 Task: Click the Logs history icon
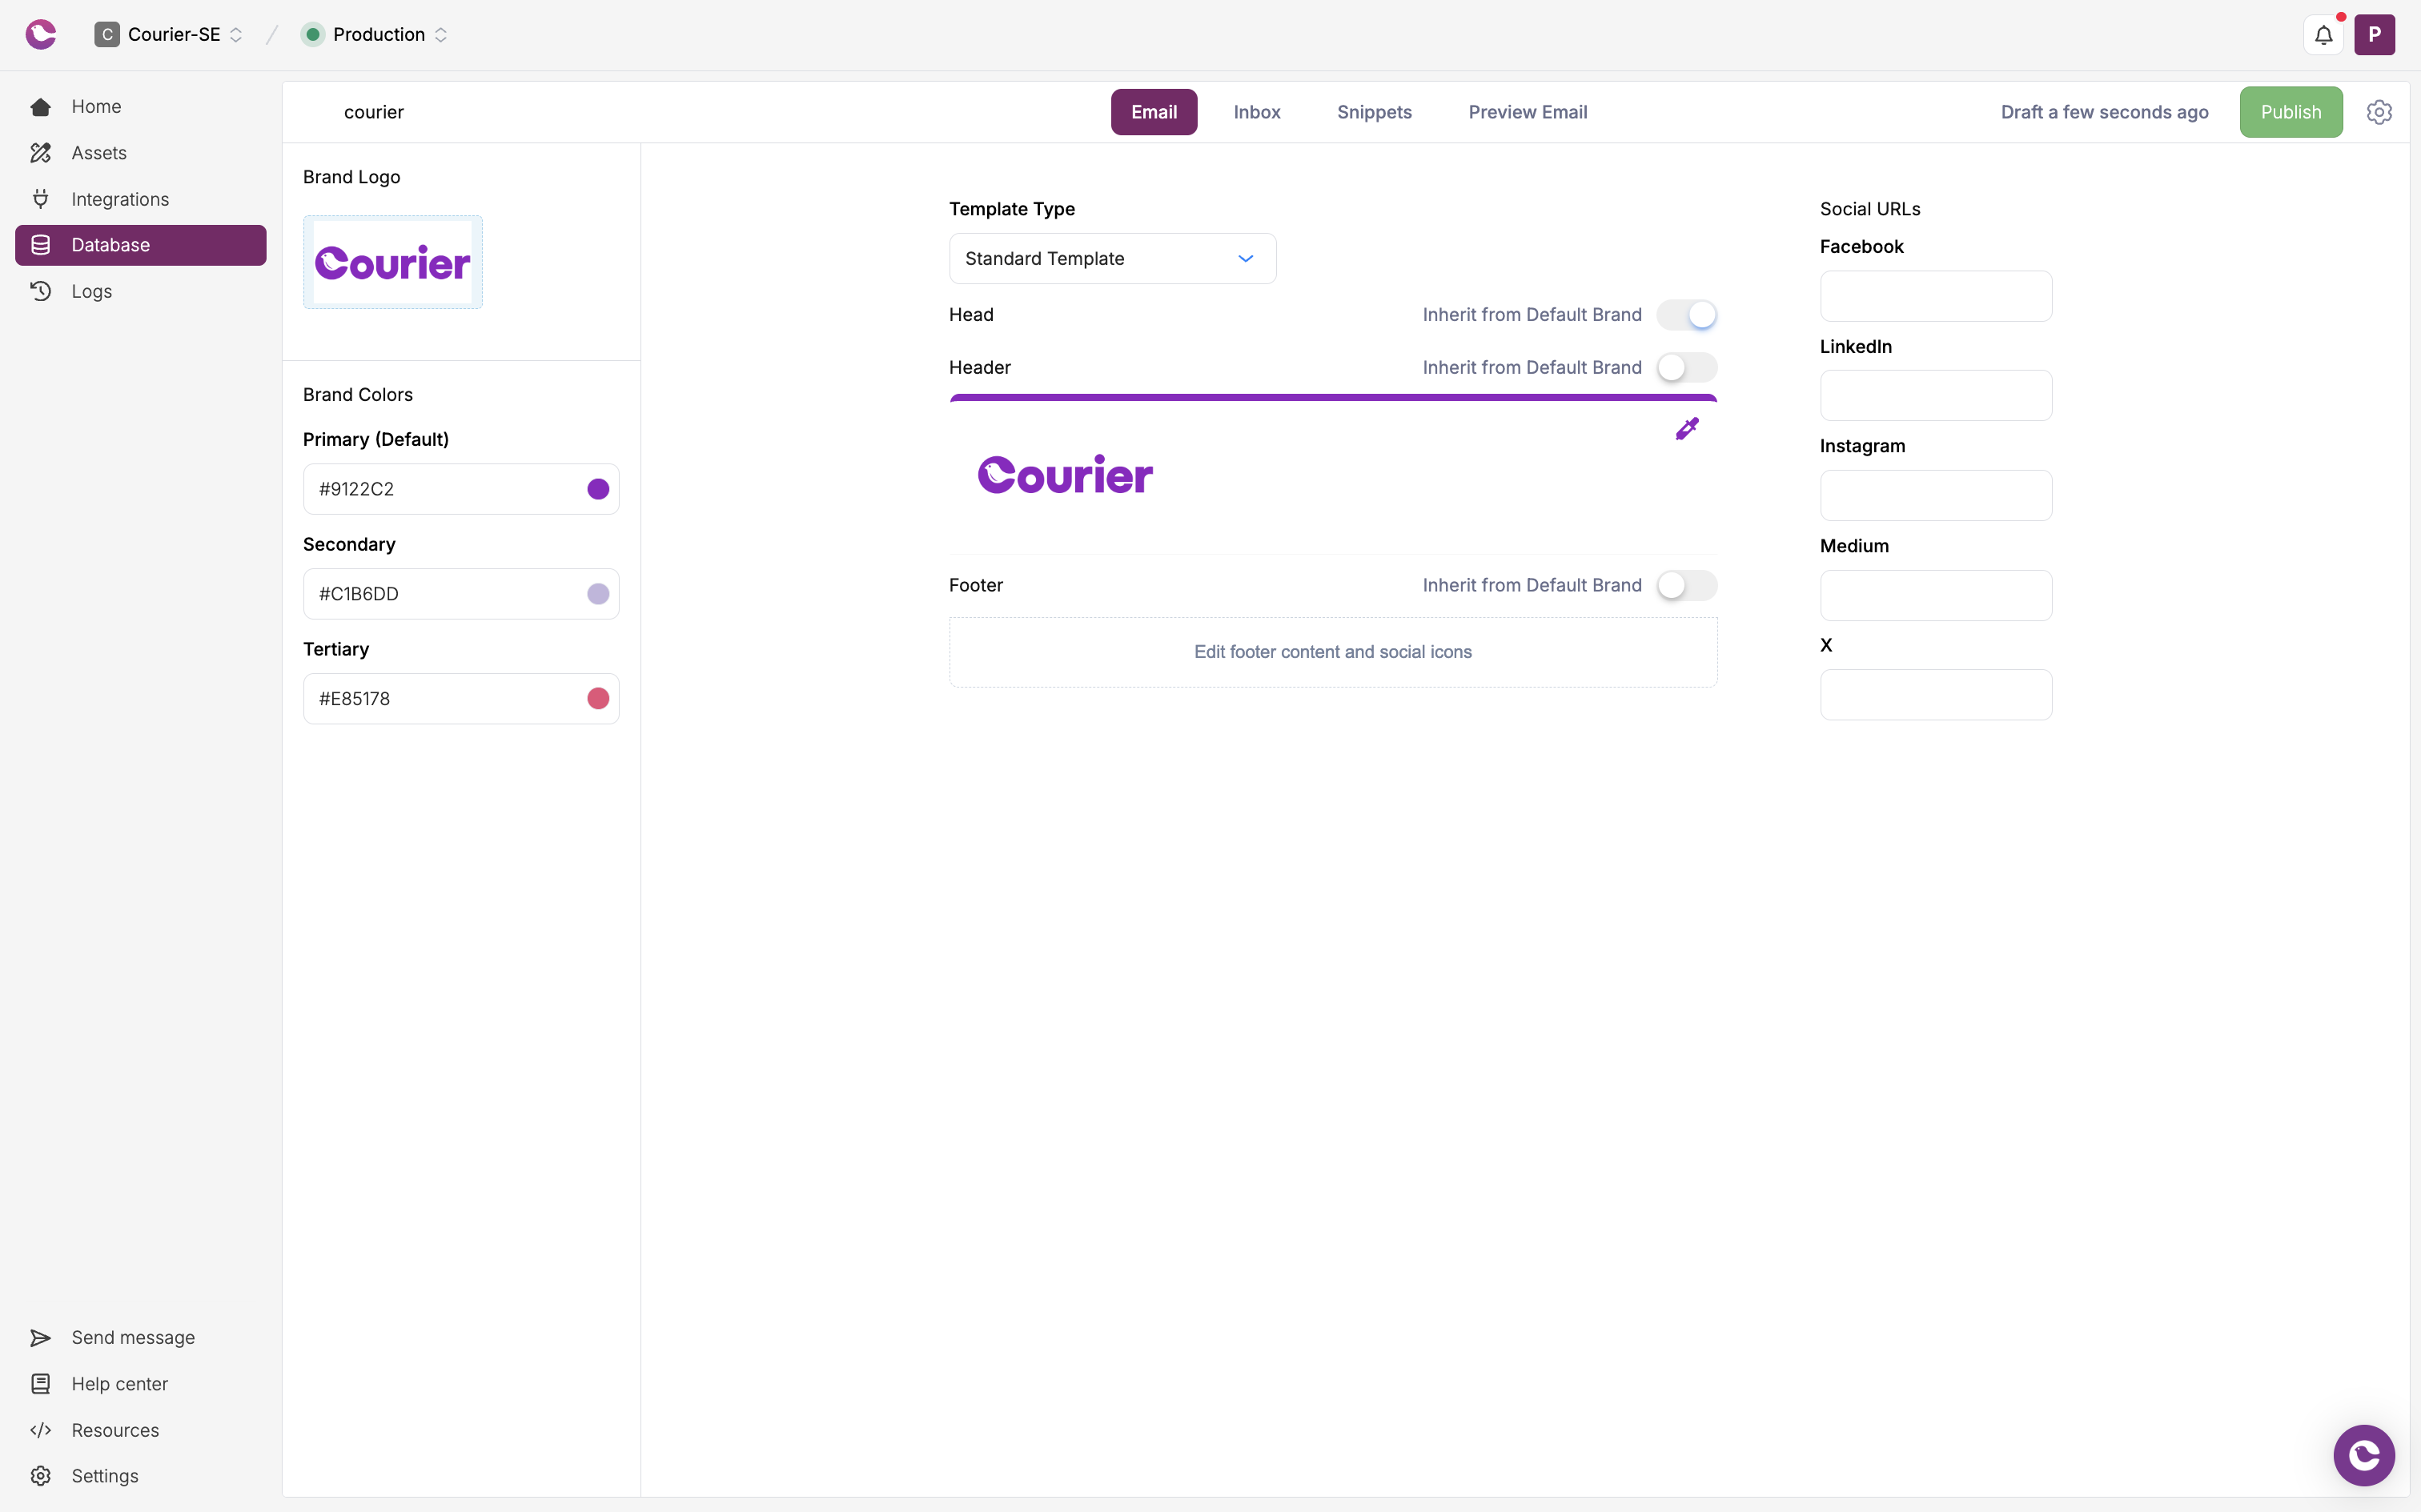tap(41, 291)
